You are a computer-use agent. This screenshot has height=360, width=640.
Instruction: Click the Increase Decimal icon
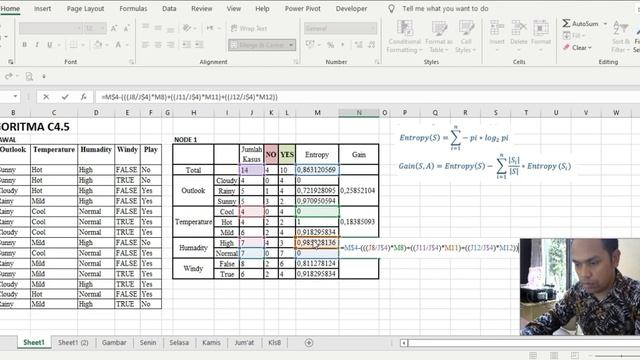click(x=358, y=45)
